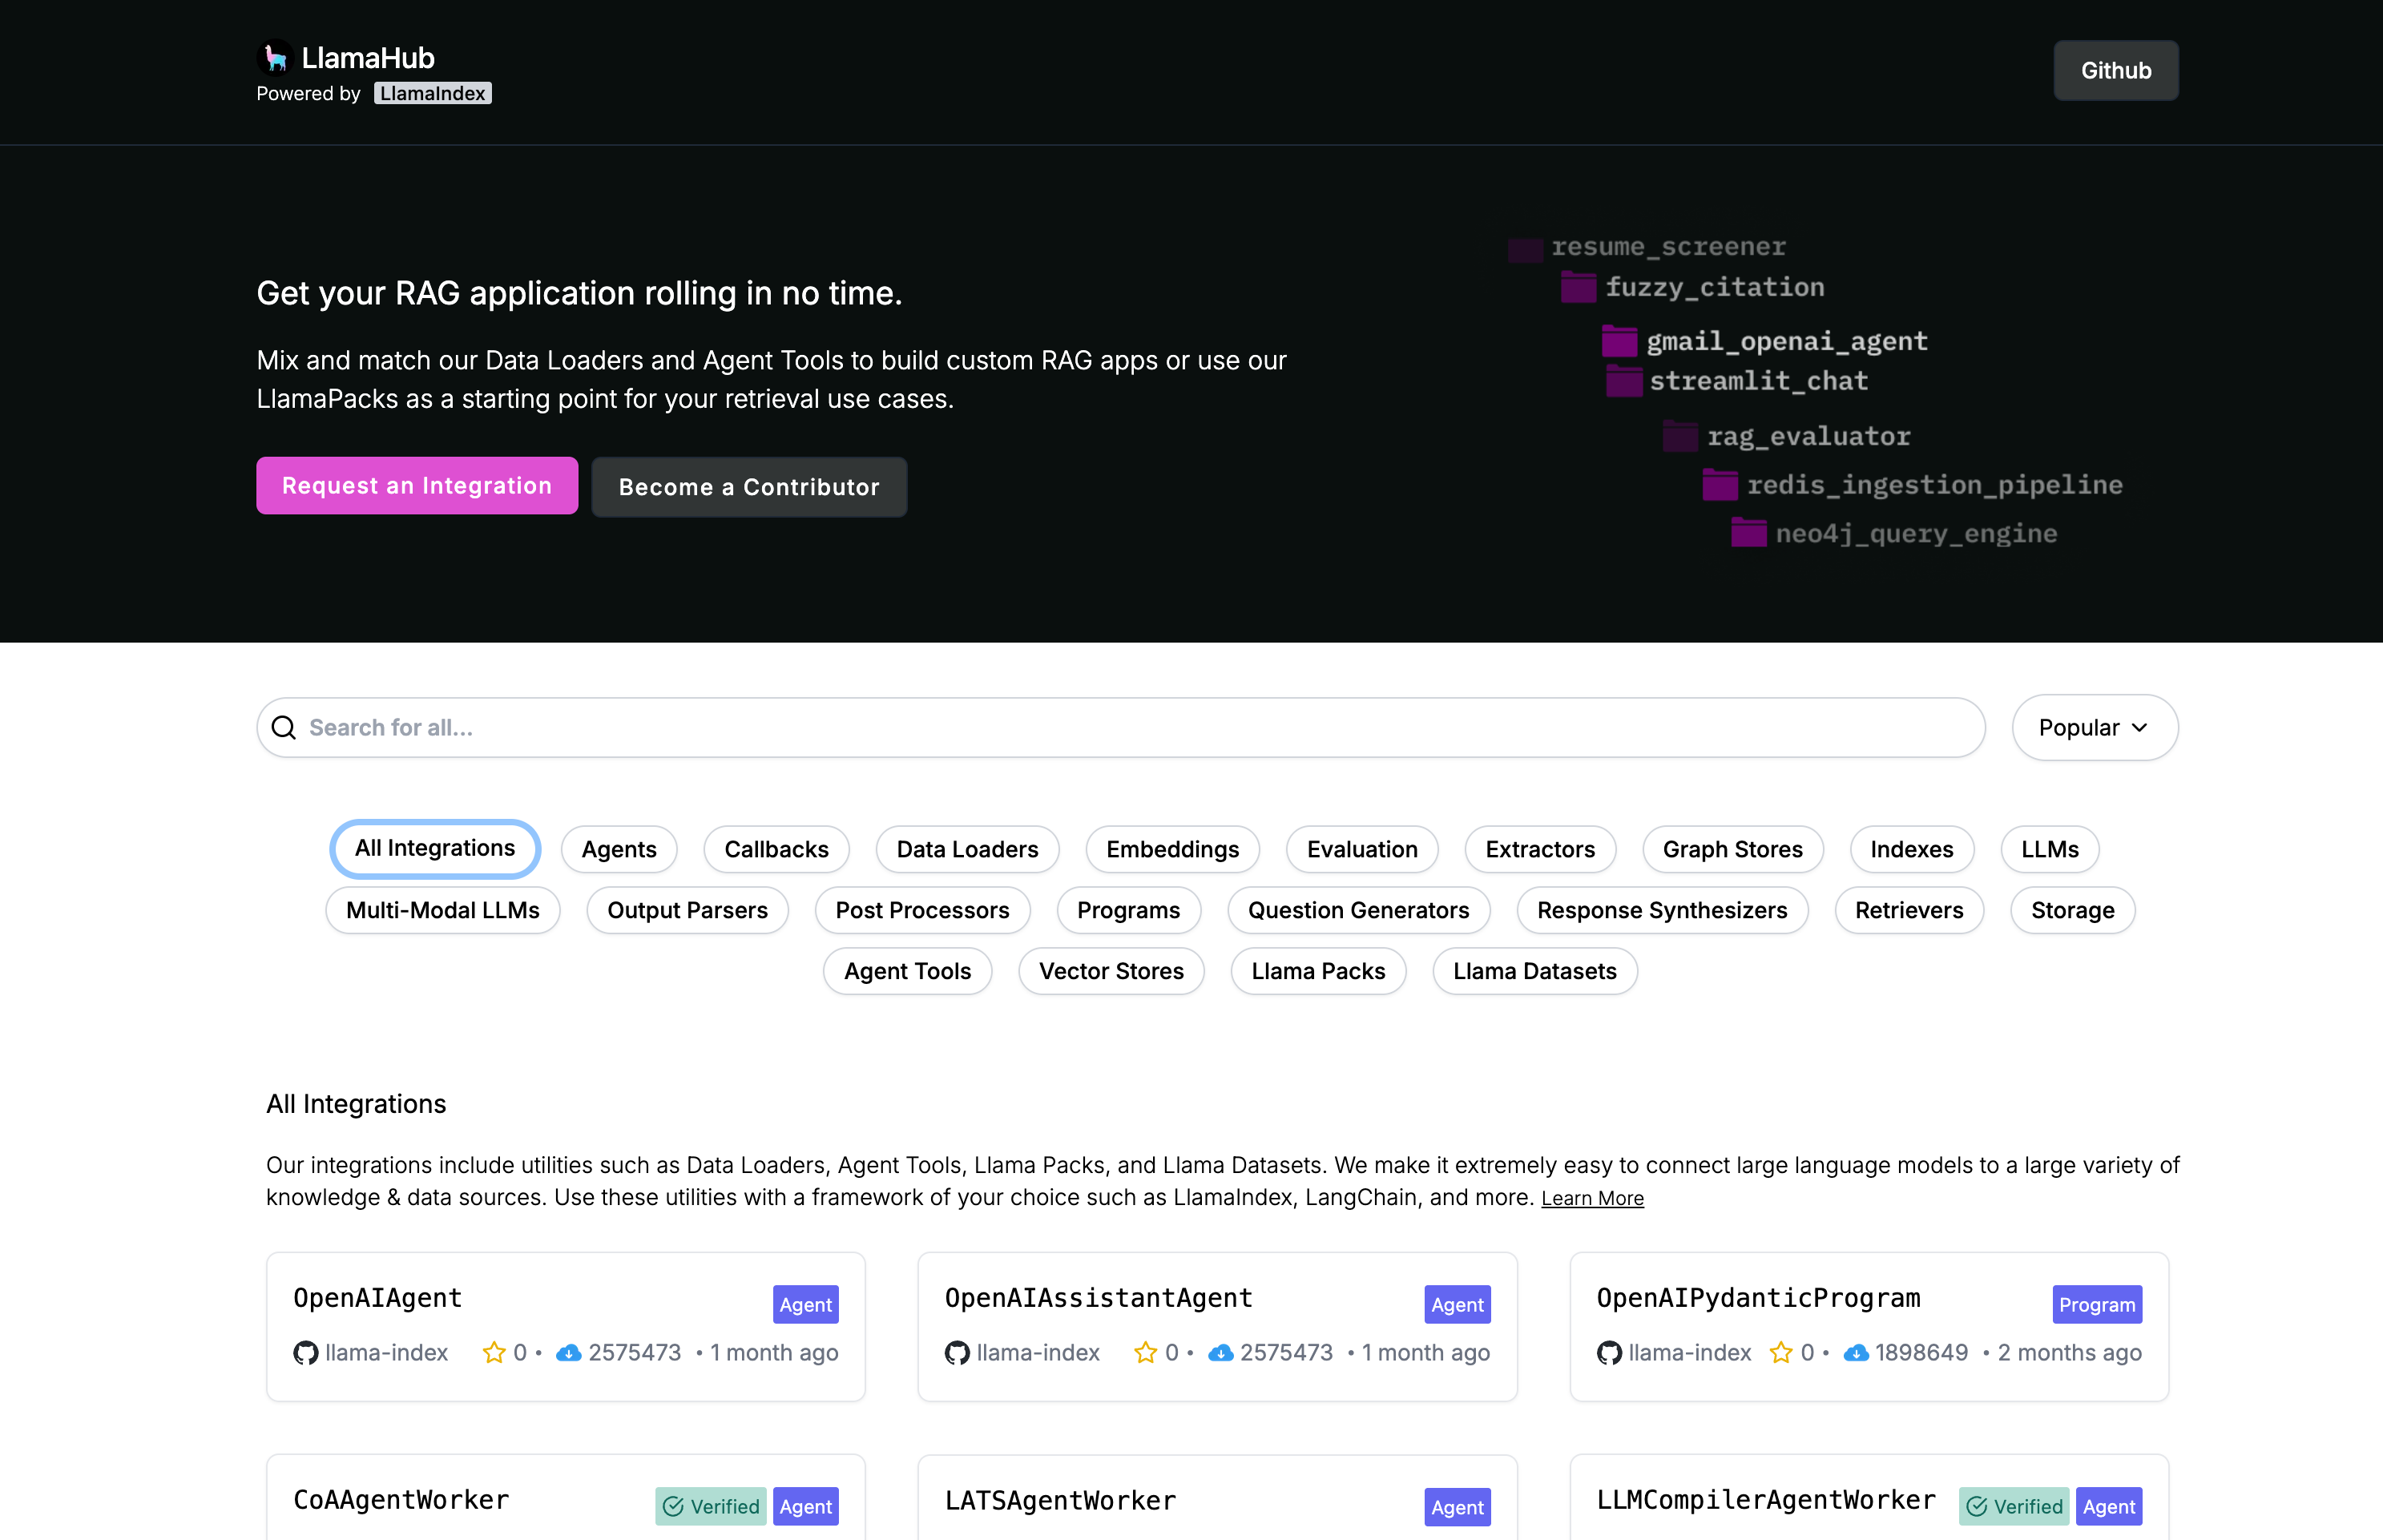Click GitHub icon on OpenAIAssistantAgent card
The image size is (2383, 1540).
click(957, 1353)
